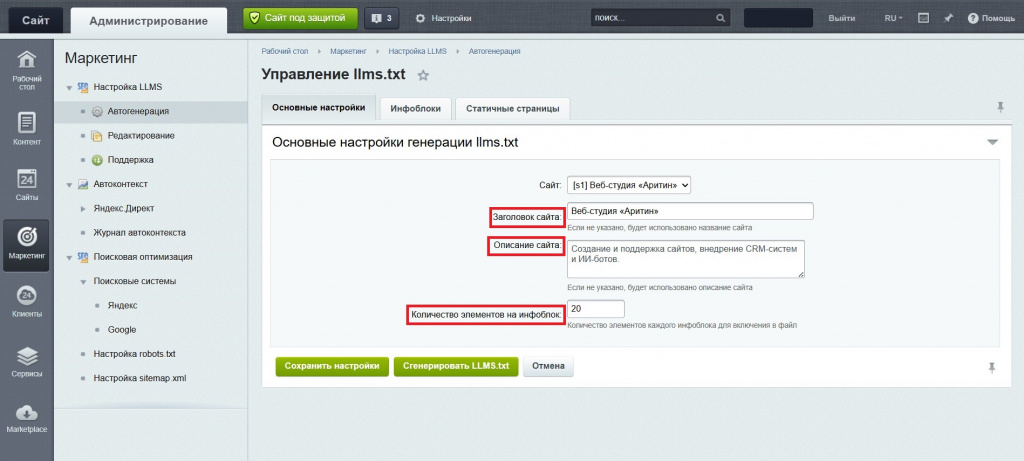Image resolution: width=1024 pixels, height=461 pixels.
Task: Open the Сервисы sidebar section
Action: tap(26, 362)
